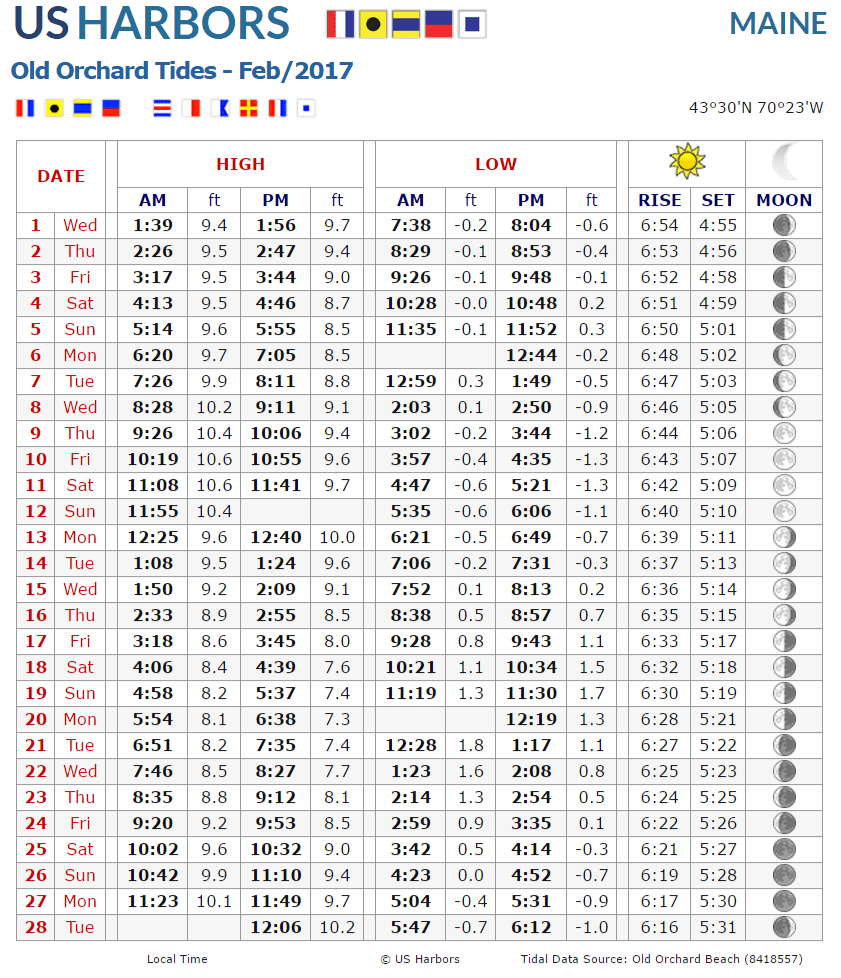Click sunset time 5:15 on Thu 16
Image resolution: width=841 pixels, height=978 pixels.
[x=717, y=615]
